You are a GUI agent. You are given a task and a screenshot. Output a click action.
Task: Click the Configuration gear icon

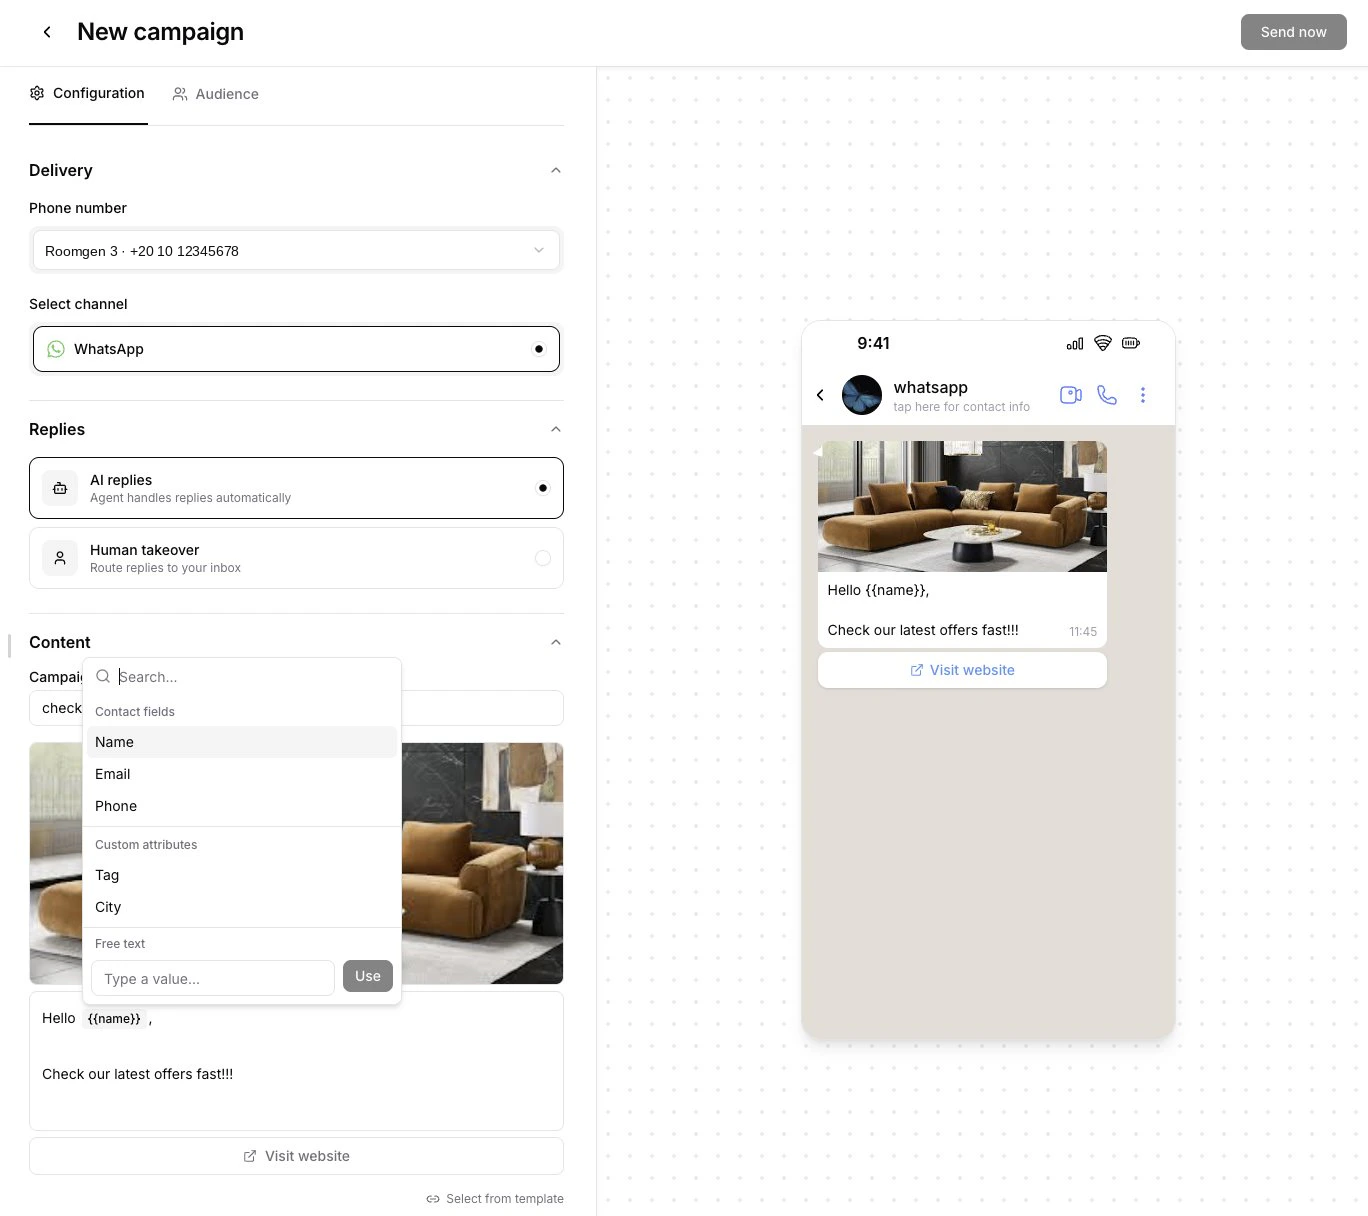tap(37, 93)
